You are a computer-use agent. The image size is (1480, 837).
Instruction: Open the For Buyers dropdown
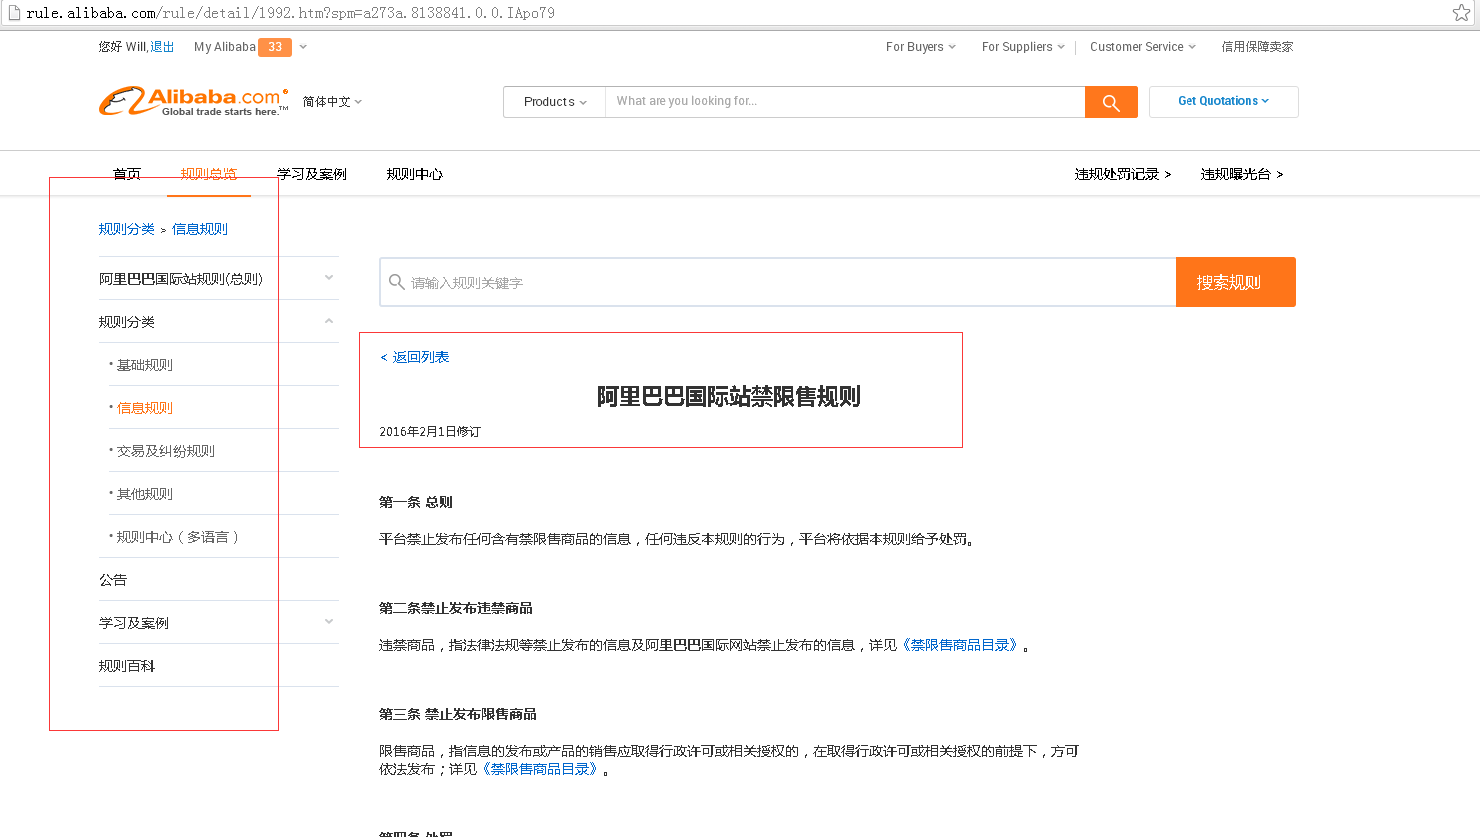[x=921, y=47]
